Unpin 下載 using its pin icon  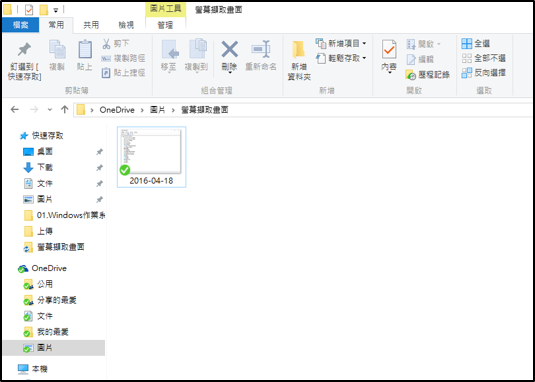[x=99, y=168]
